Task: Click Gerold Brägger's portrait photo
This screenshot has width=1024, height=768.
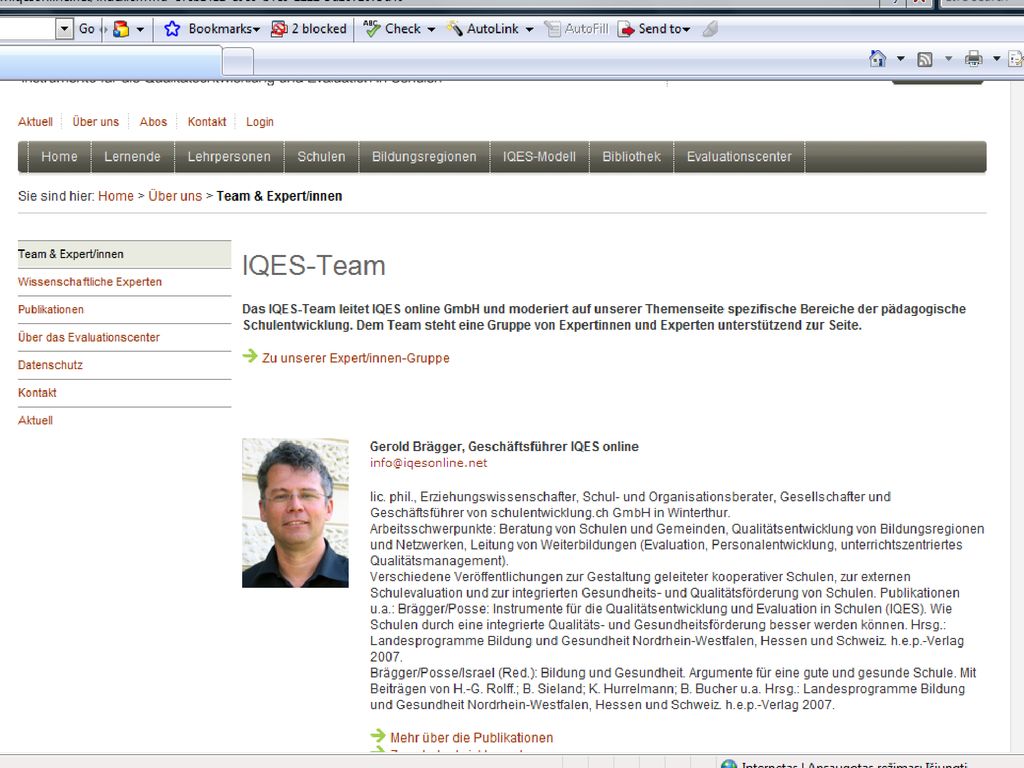Action: coord(295,513)
